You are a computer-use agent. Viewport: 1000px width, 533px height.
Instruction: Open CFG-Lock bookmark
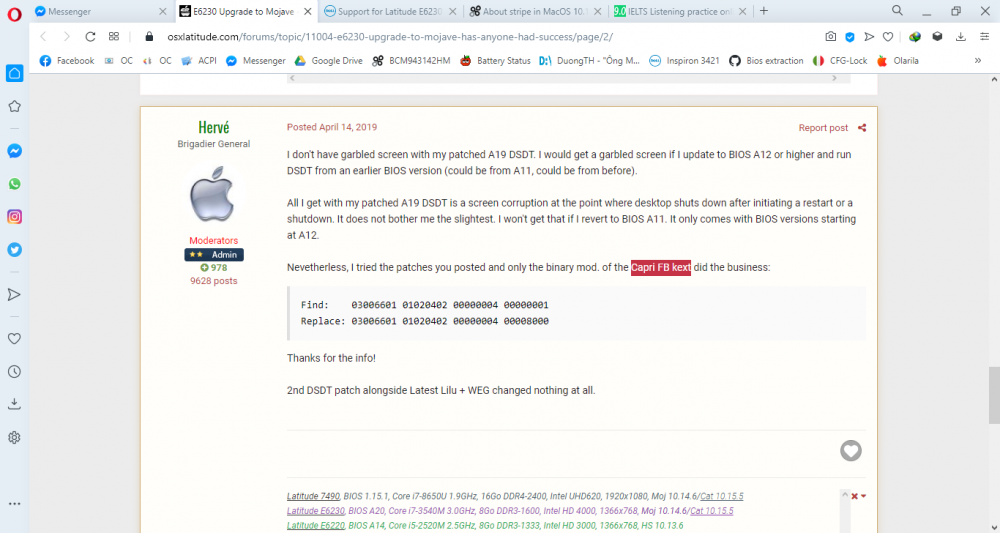[840, 61]
